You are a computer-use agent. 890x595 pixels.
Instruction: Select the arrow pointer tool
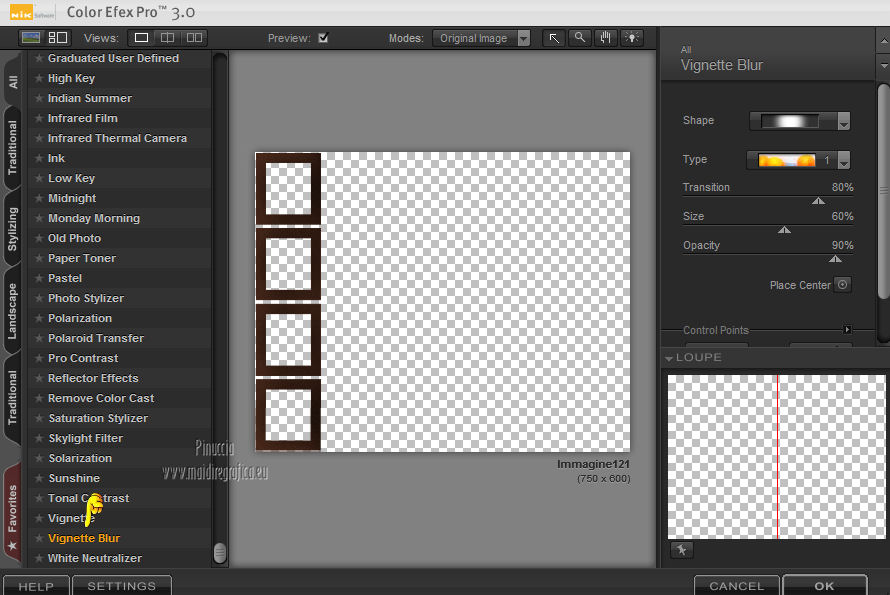coord(554,38)
